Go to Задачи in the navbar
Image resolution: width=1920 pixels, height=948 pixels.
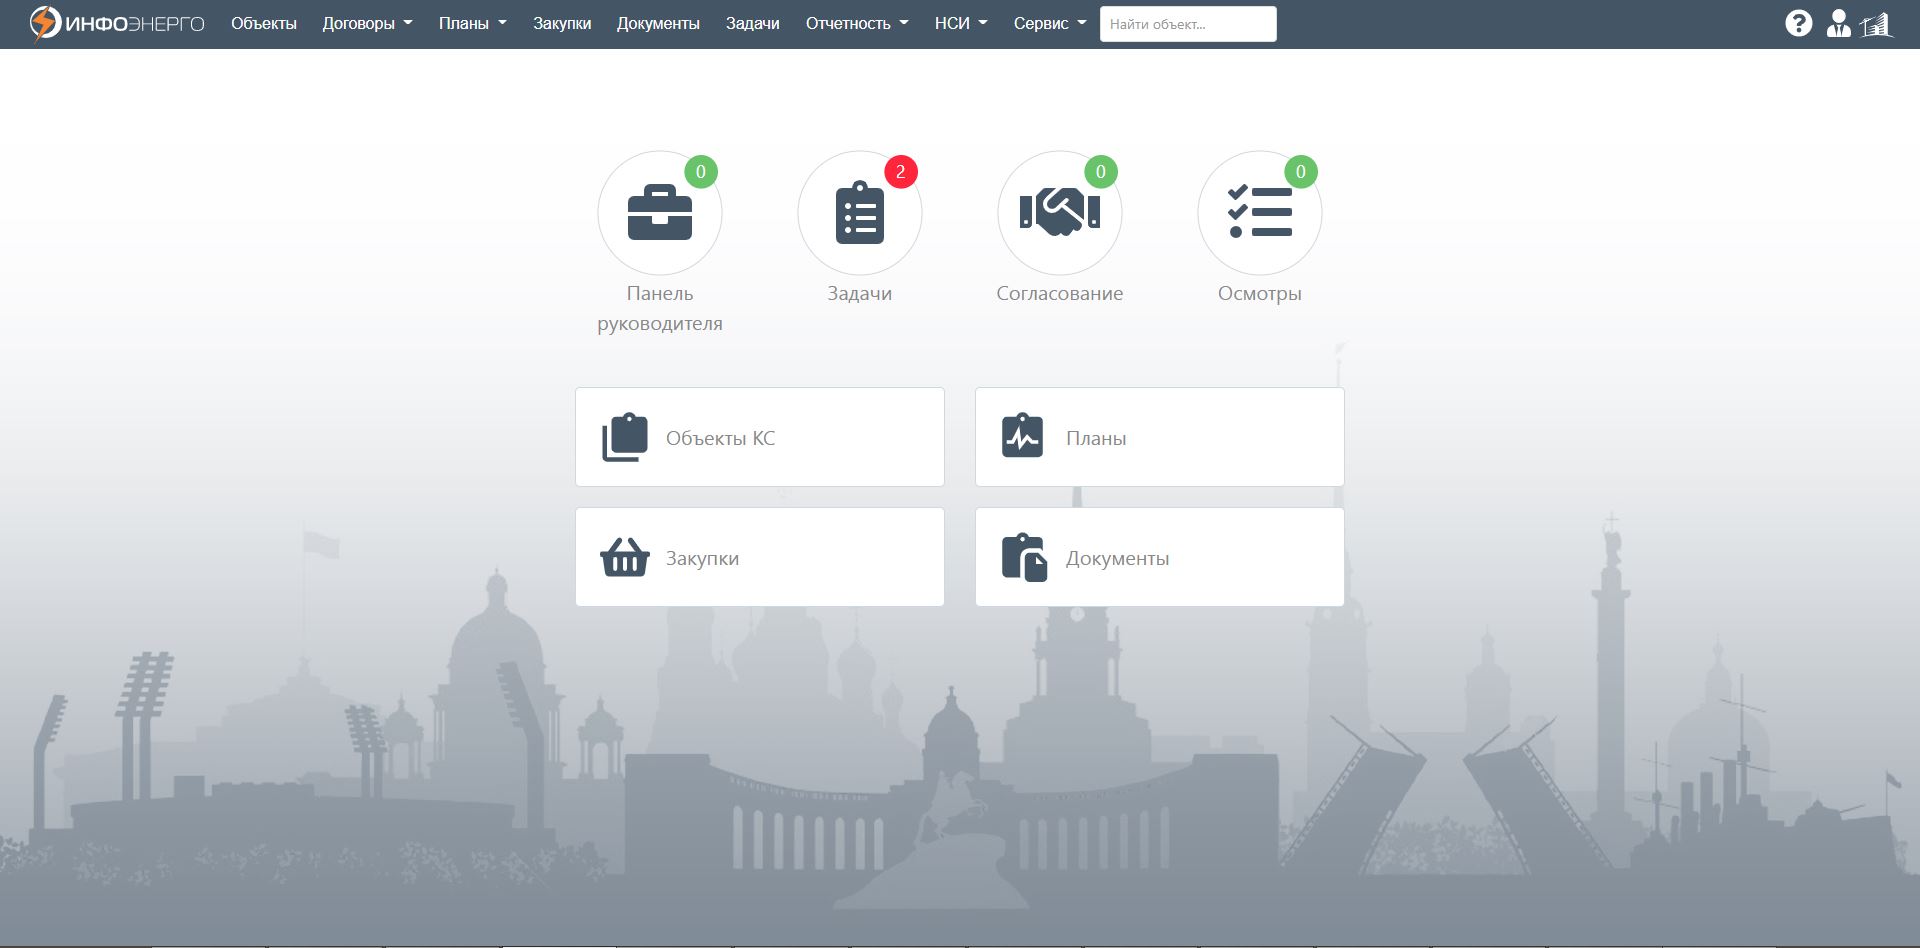pyautogui.click(x=753, y=23)
